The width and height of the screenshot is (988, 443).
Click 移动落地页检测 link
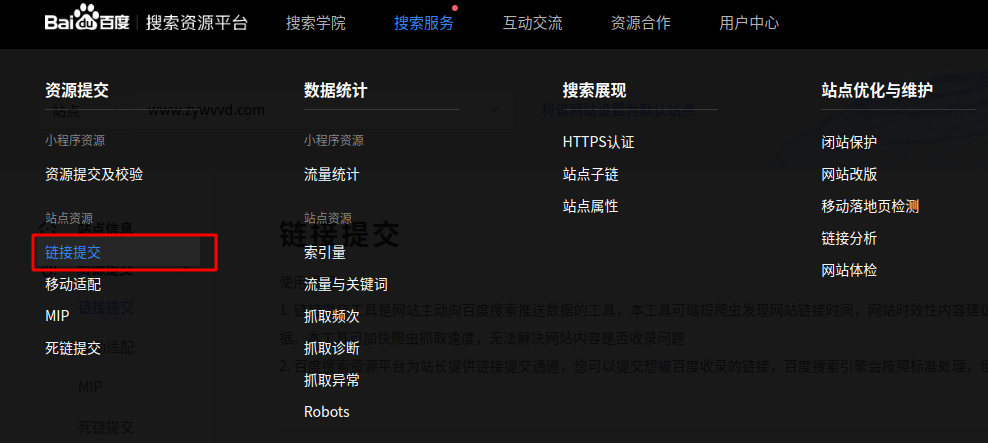coord(869,206)
